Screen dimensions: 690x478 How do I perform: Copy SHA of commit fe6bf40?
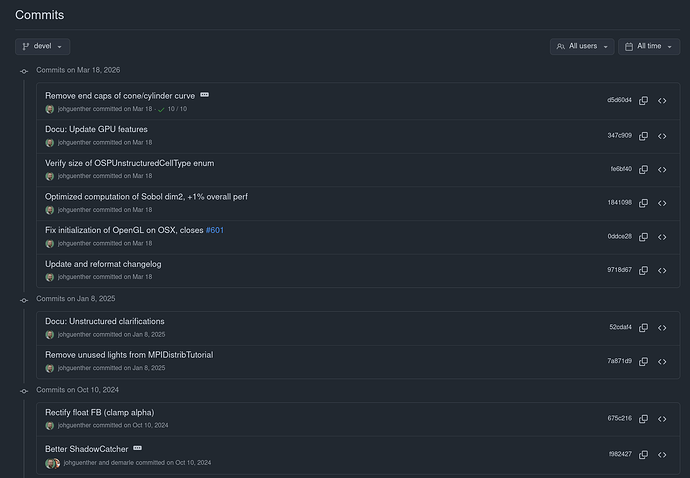point(643,169)
